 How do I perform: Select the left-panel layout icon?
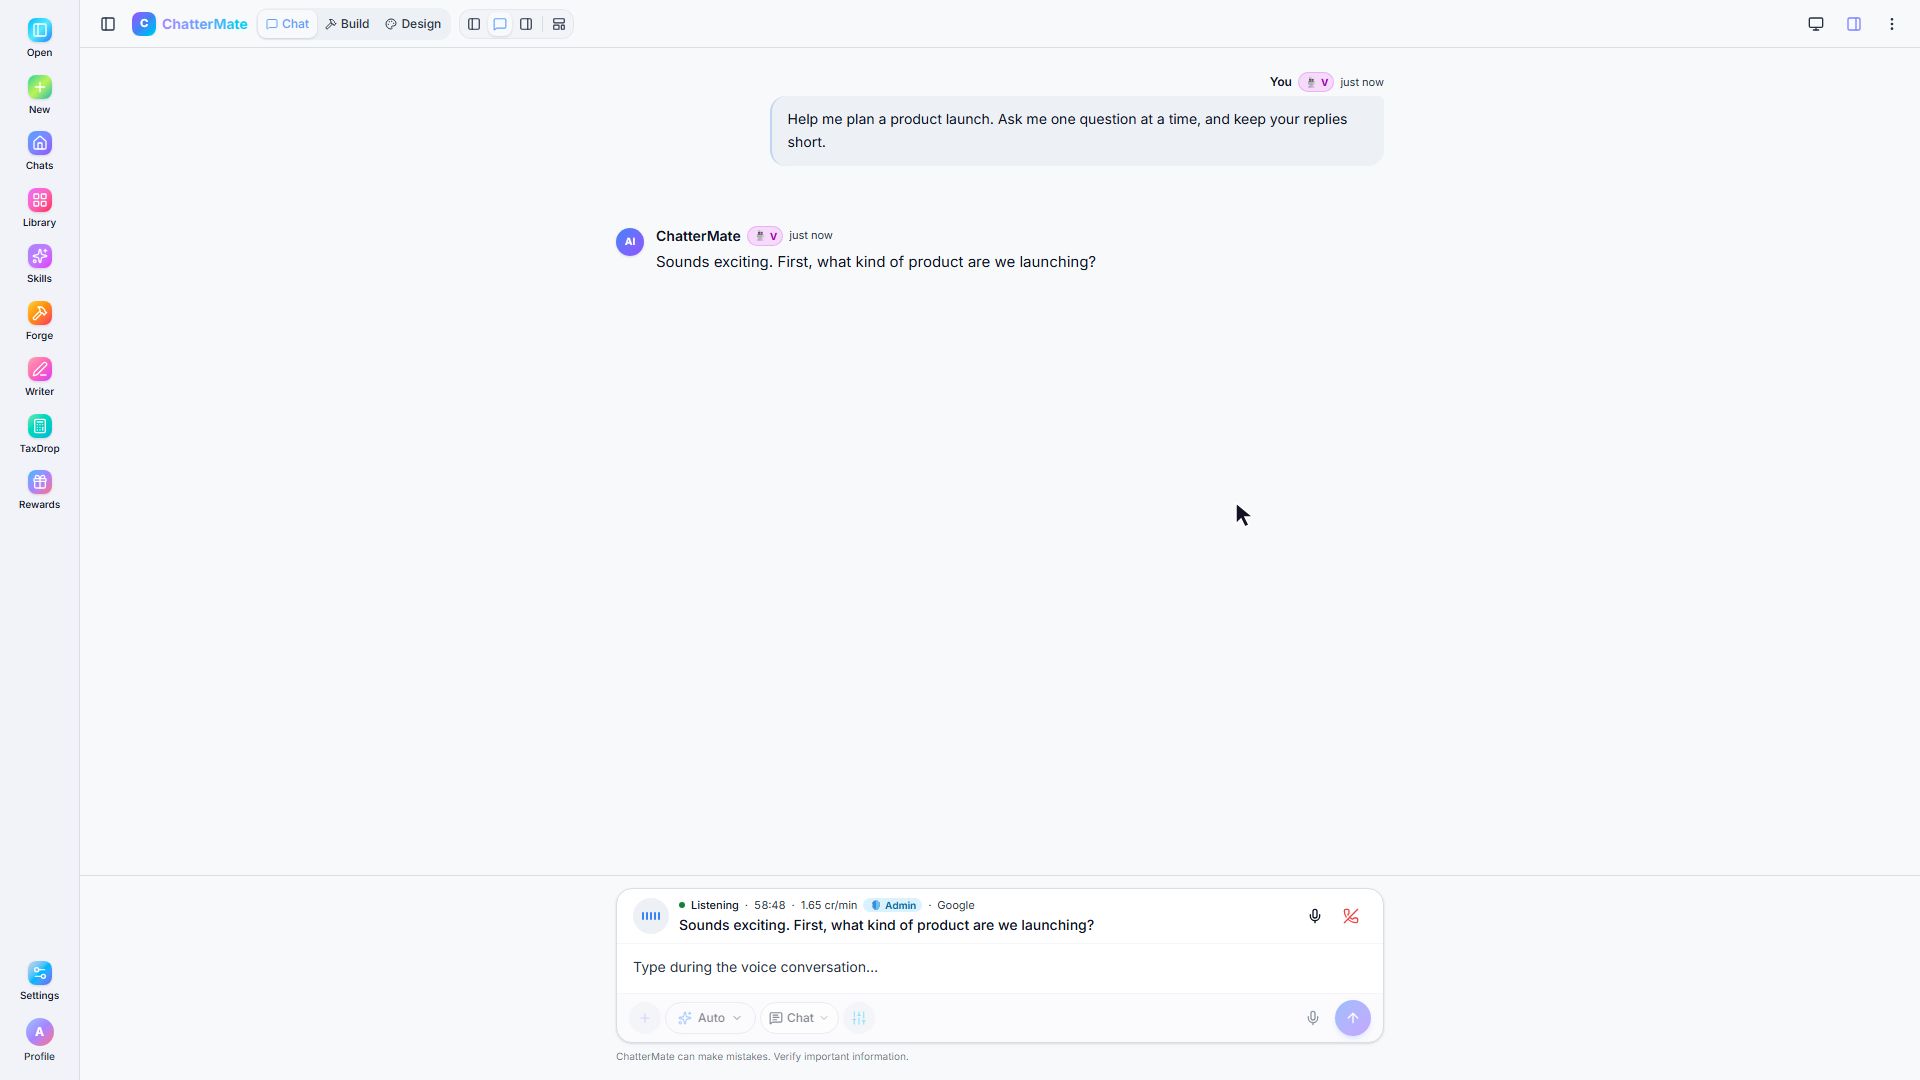pyautogui.click(x=474, y=24)
